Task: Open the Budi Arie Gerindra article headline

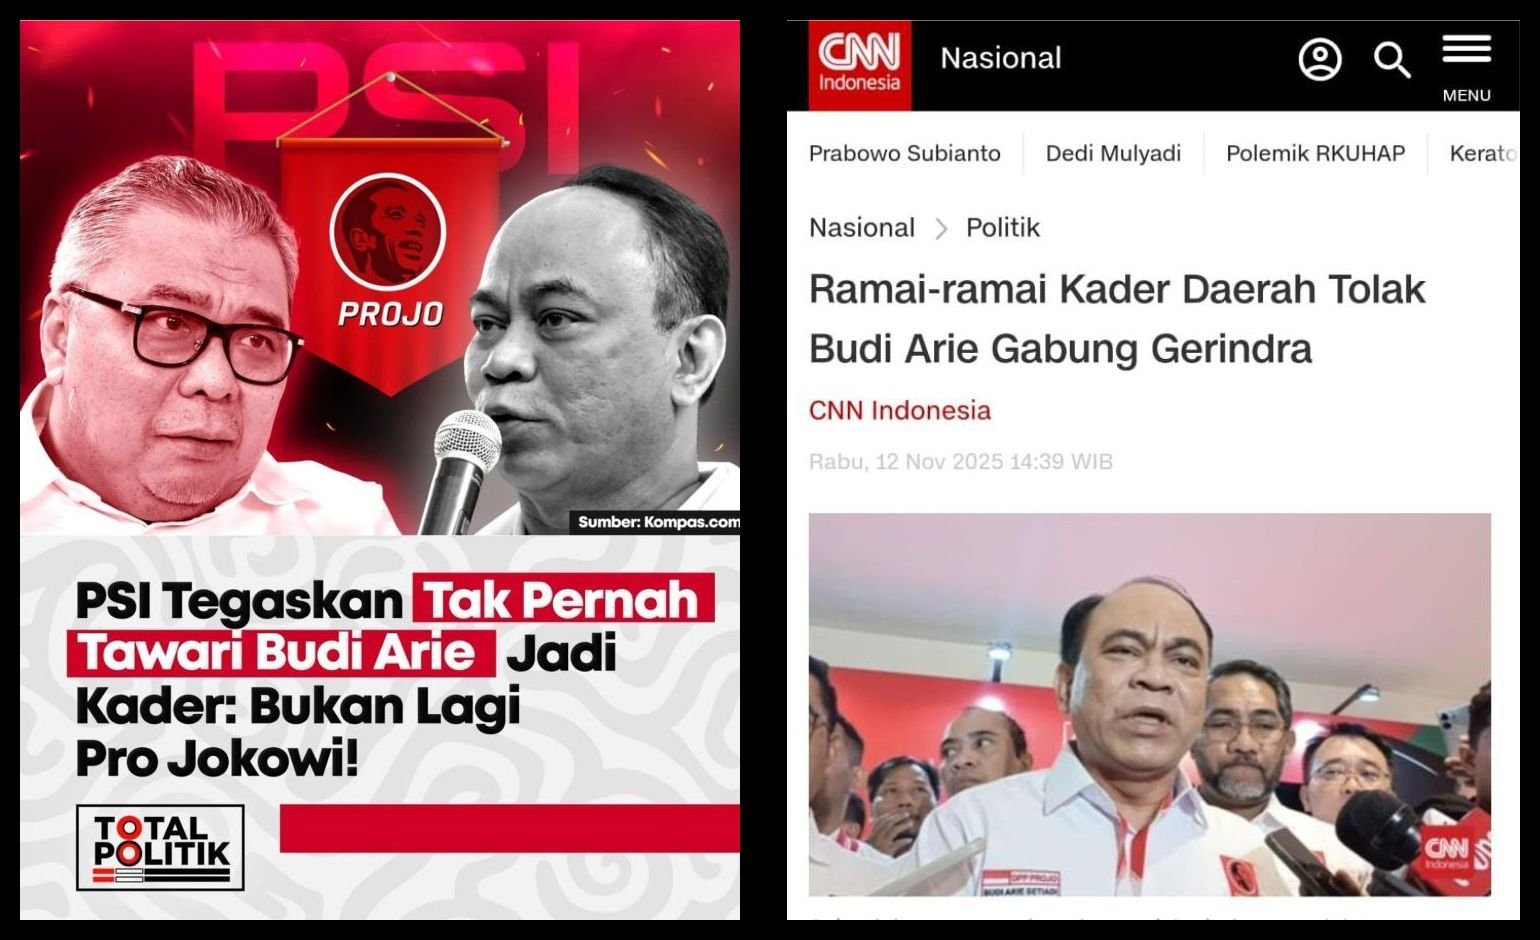Action: (x=1116, y=319)
